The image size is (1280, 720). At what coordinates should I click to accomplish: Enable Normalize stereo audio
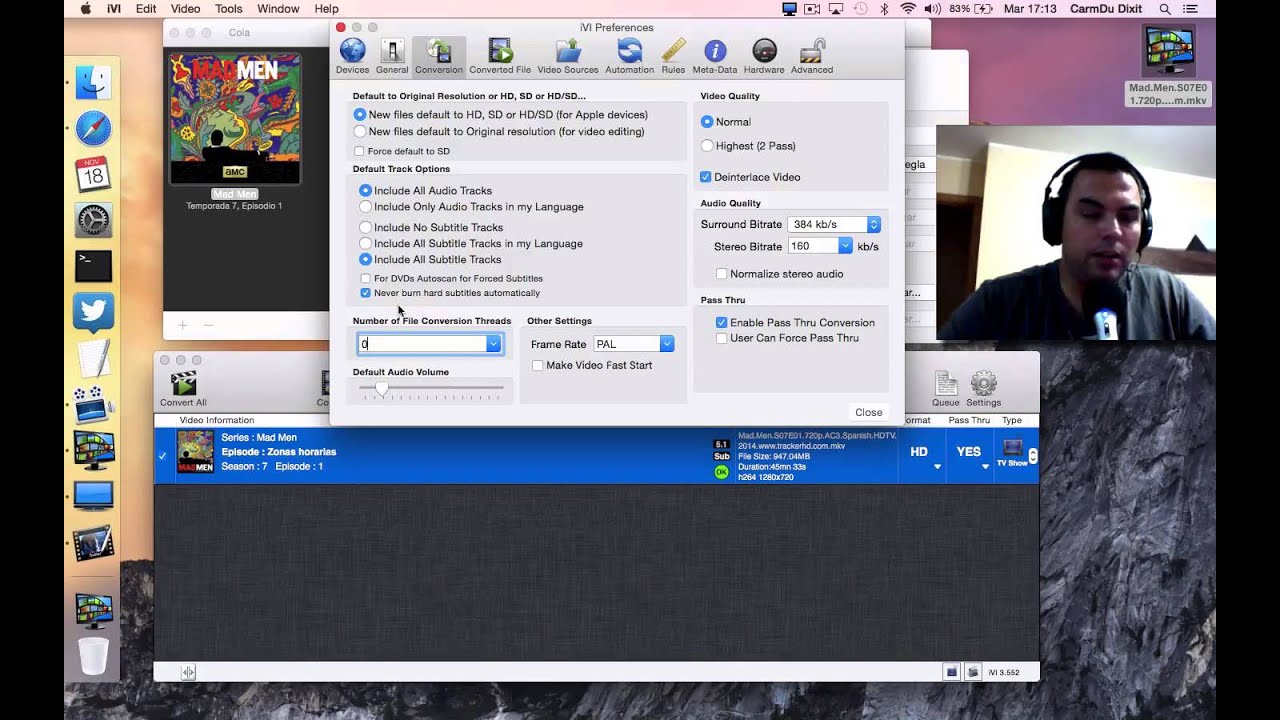coord(721,274)
